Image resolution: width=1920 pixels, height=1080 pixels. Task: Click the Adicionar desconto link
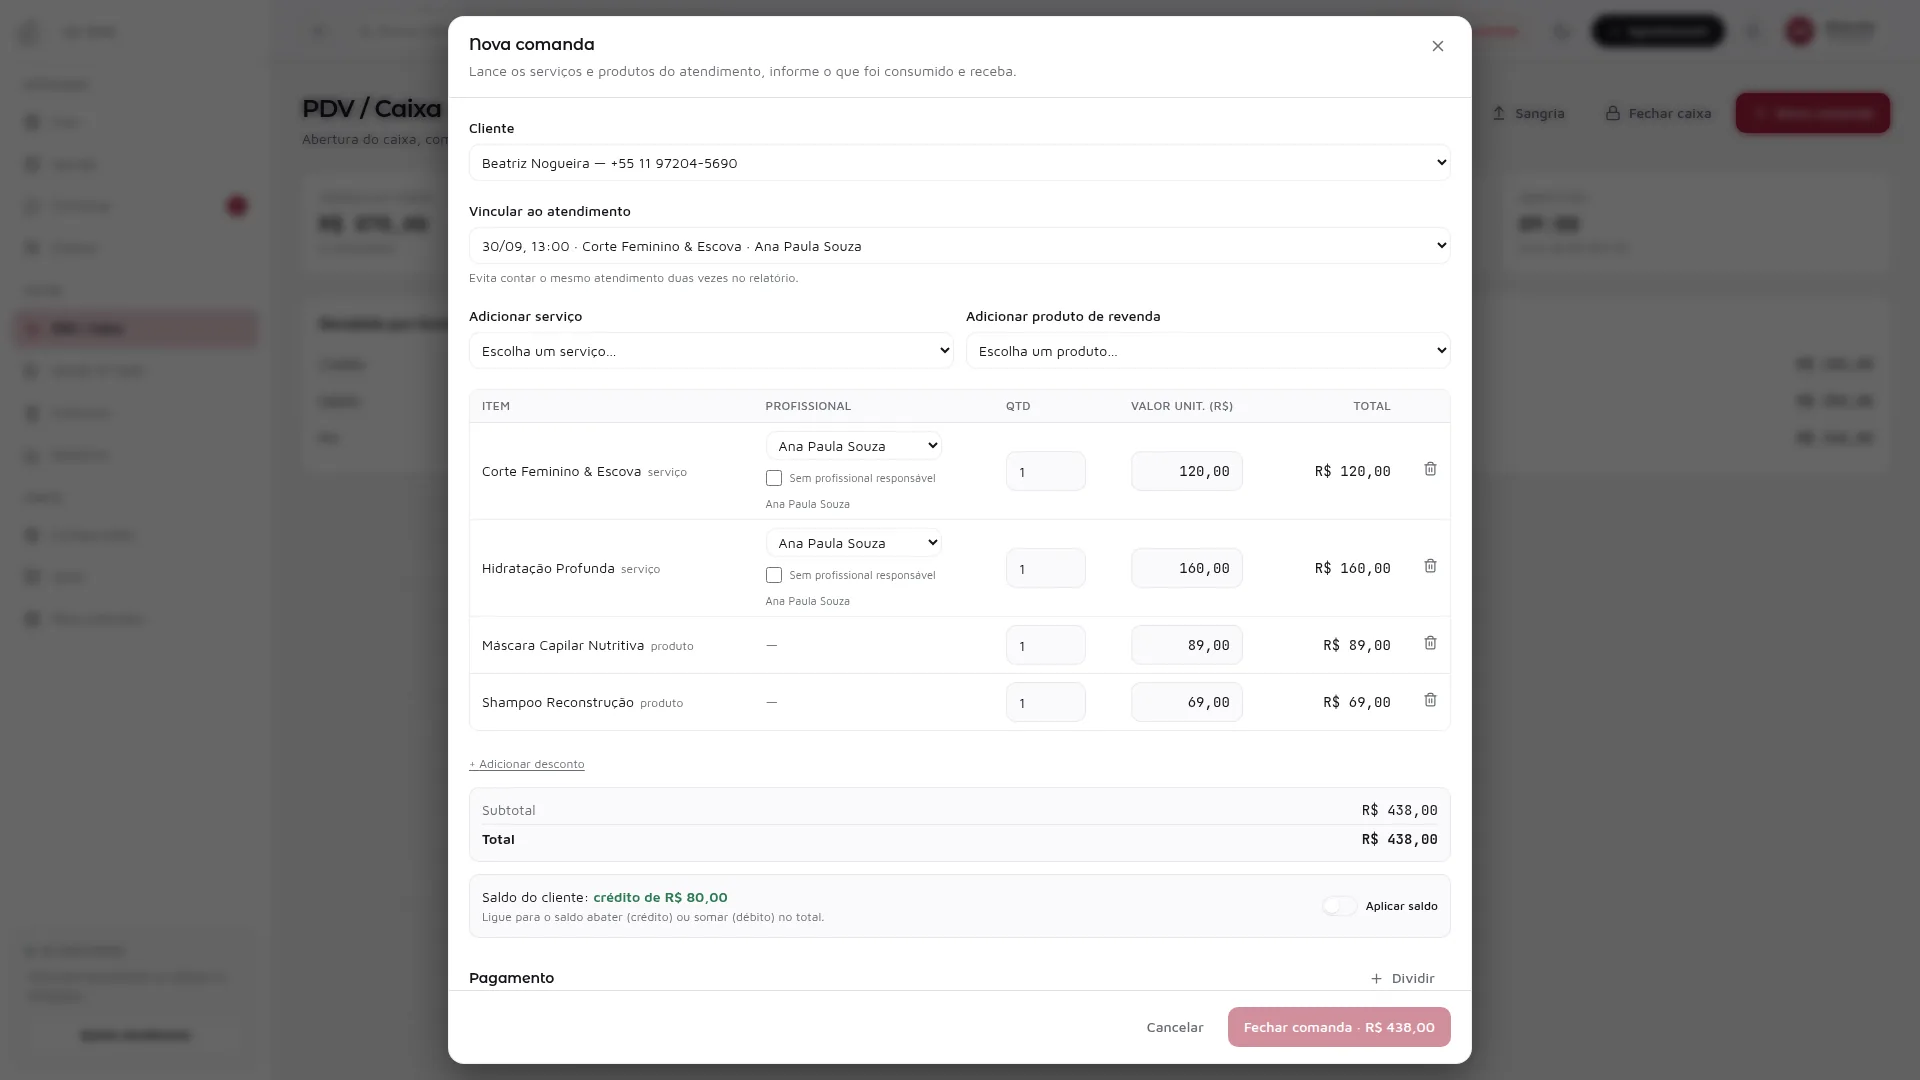(527, 764)
